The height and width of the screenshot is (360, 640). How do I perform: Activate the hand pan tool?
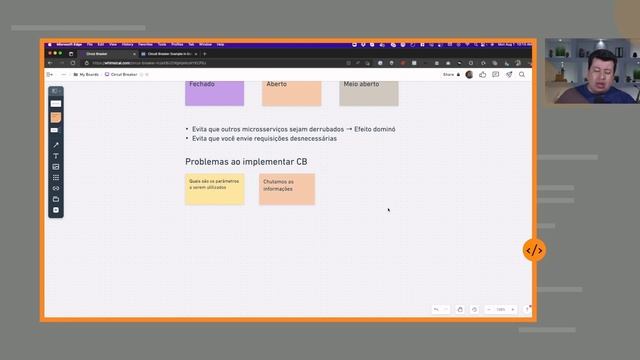click(460, 309)
